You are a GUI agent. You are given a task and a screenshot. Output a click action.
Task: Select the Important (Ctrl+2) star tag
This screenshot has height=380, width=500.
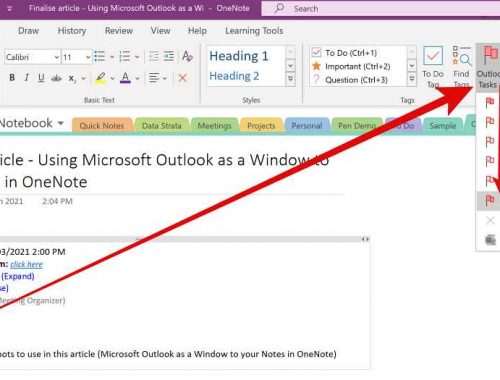(351, 66)
